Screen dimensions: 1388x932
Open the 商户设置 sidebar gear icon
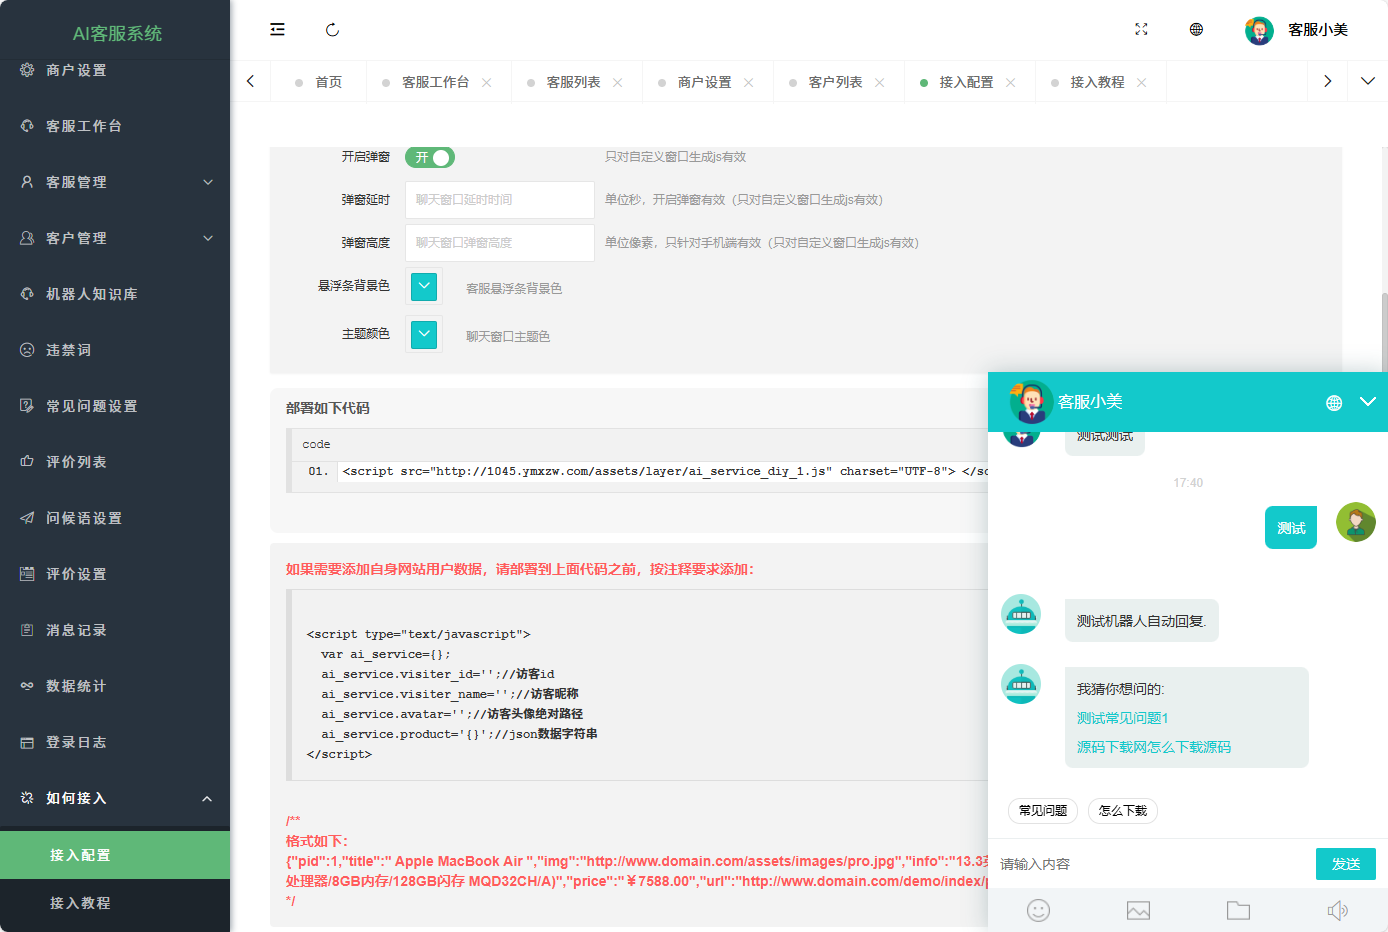tap(27, 70)
